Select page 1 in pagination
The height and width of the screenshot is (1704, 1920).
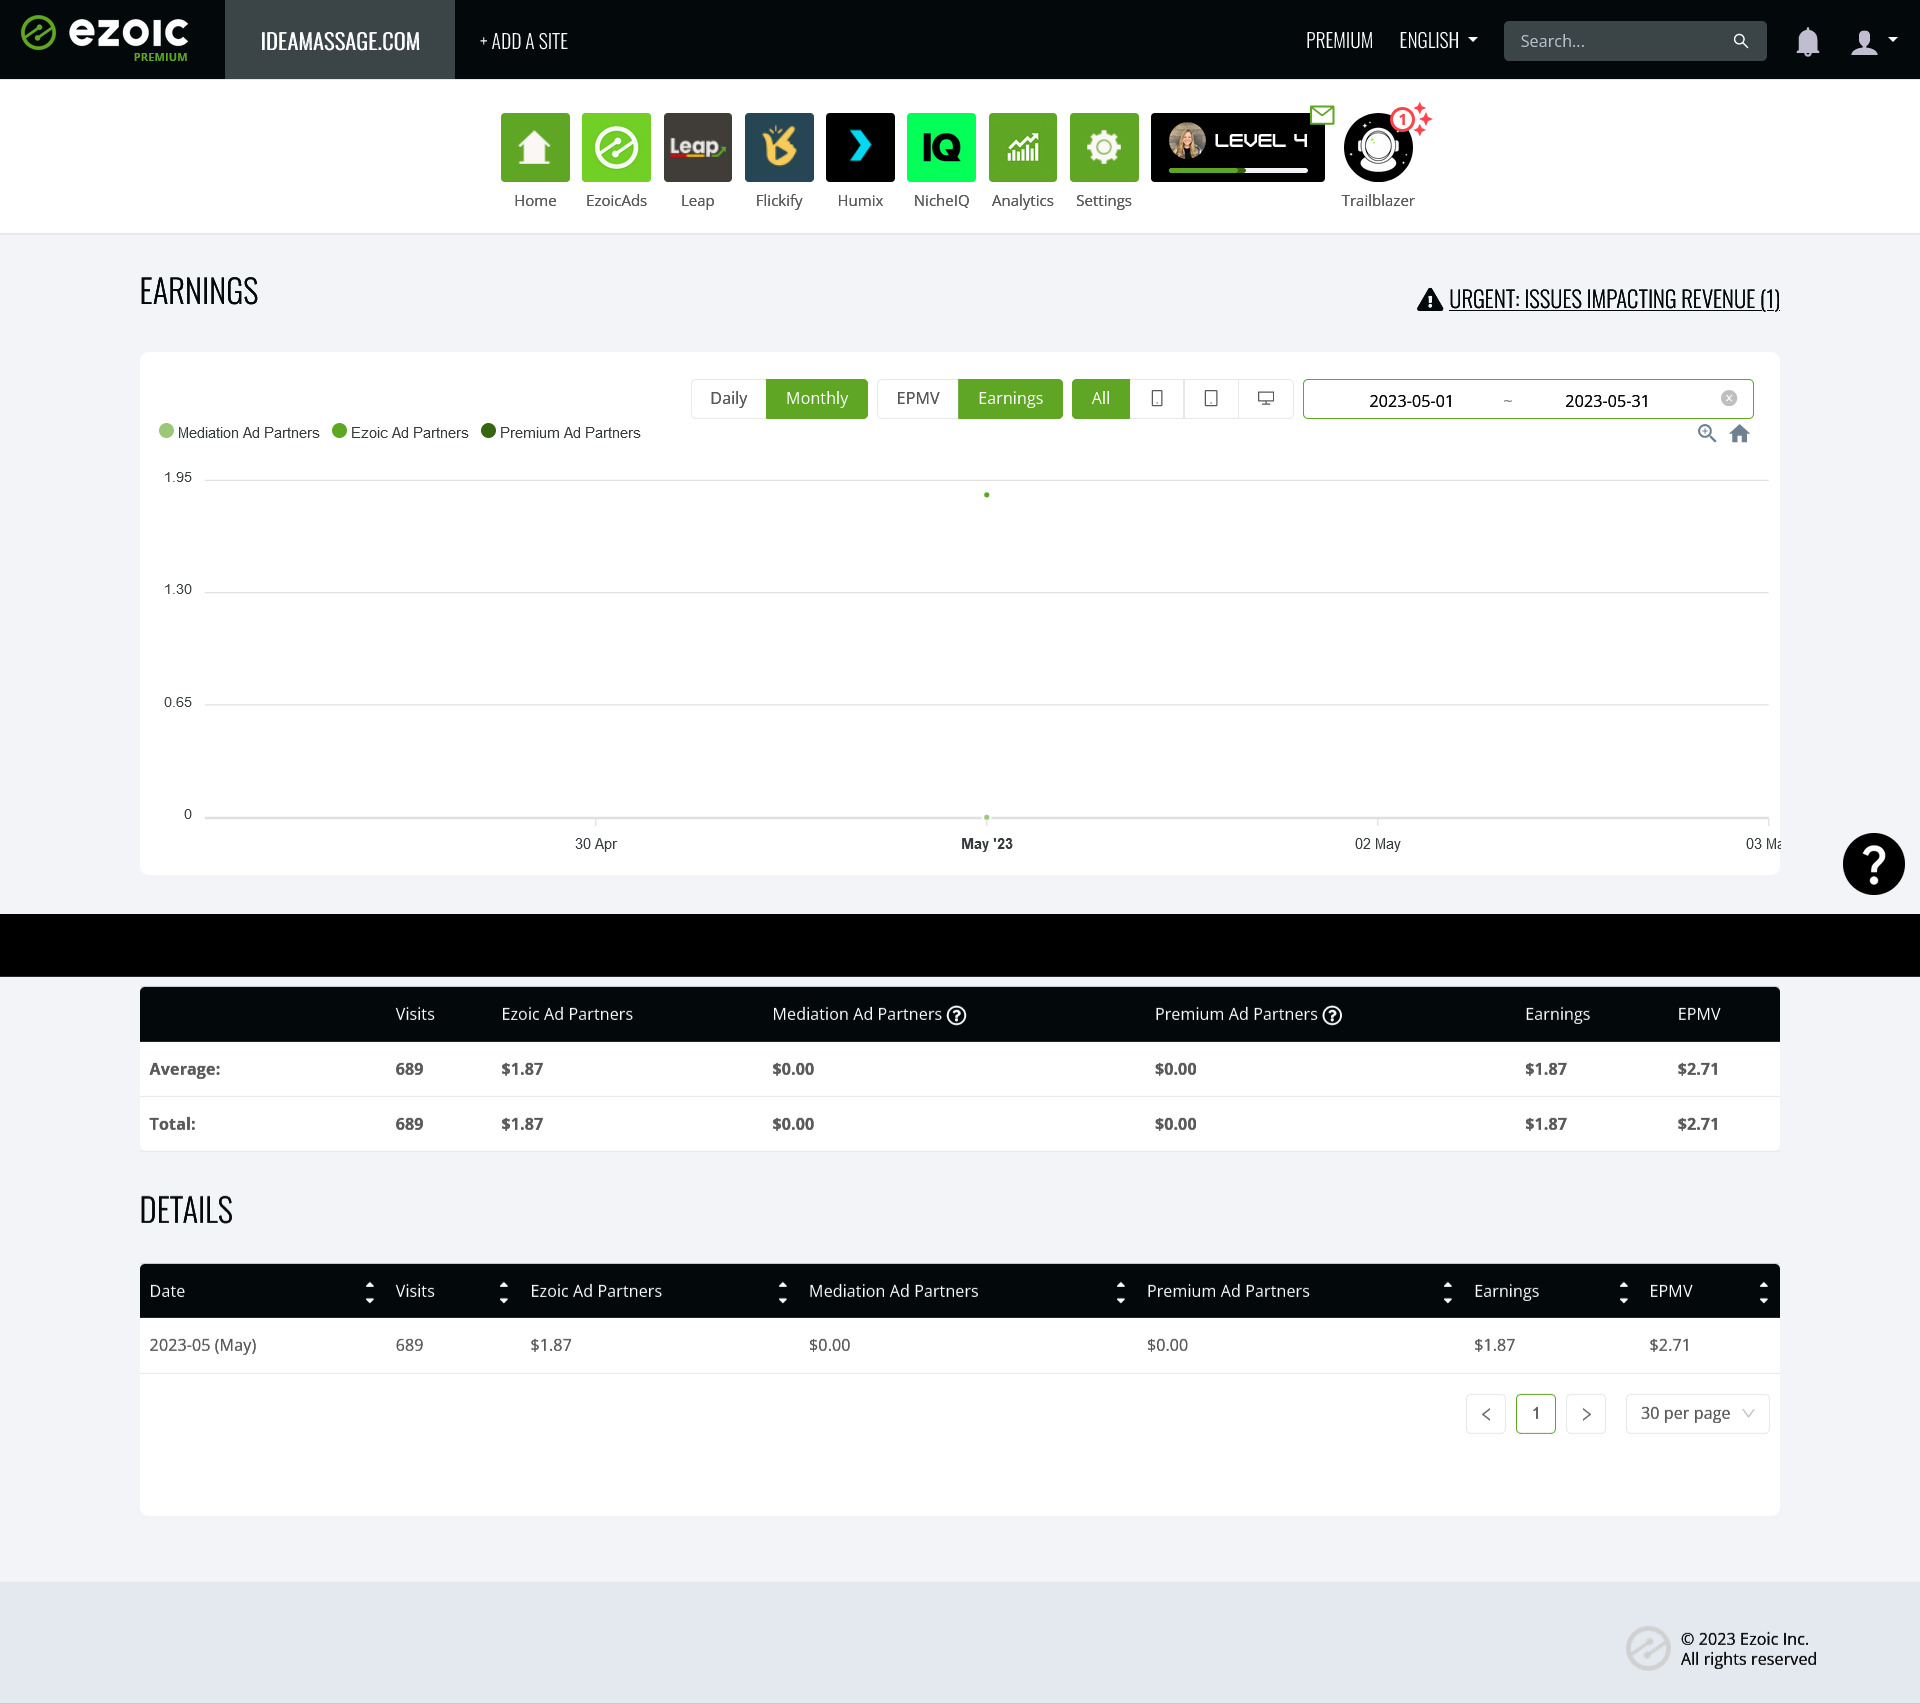(1536, 1414)
